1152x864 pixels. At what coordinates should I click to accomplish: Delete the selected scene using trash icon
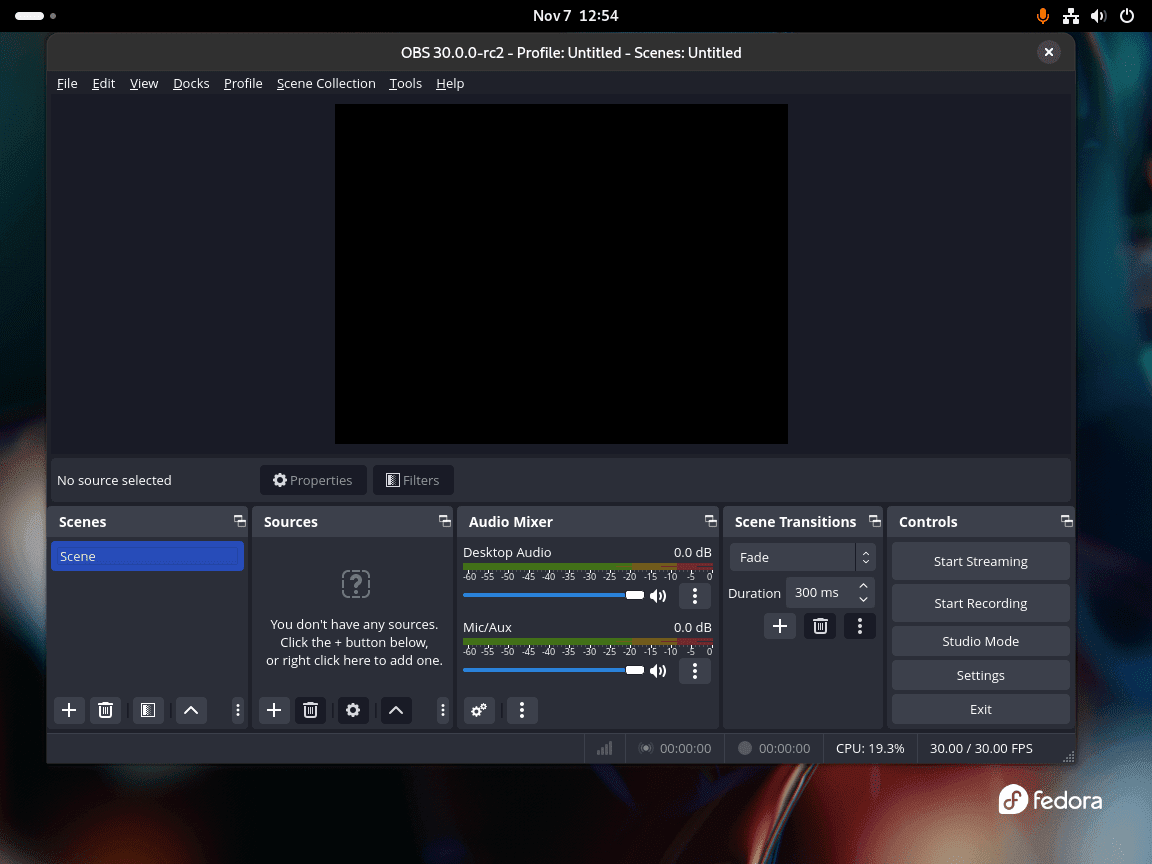point(105,710)
